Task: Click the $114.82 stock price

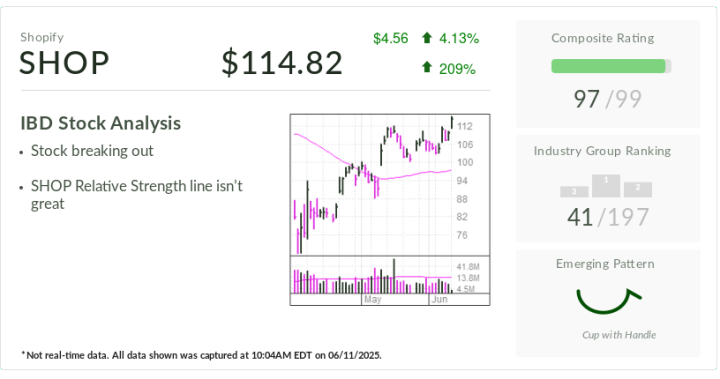Action: [x=282, y=62]
